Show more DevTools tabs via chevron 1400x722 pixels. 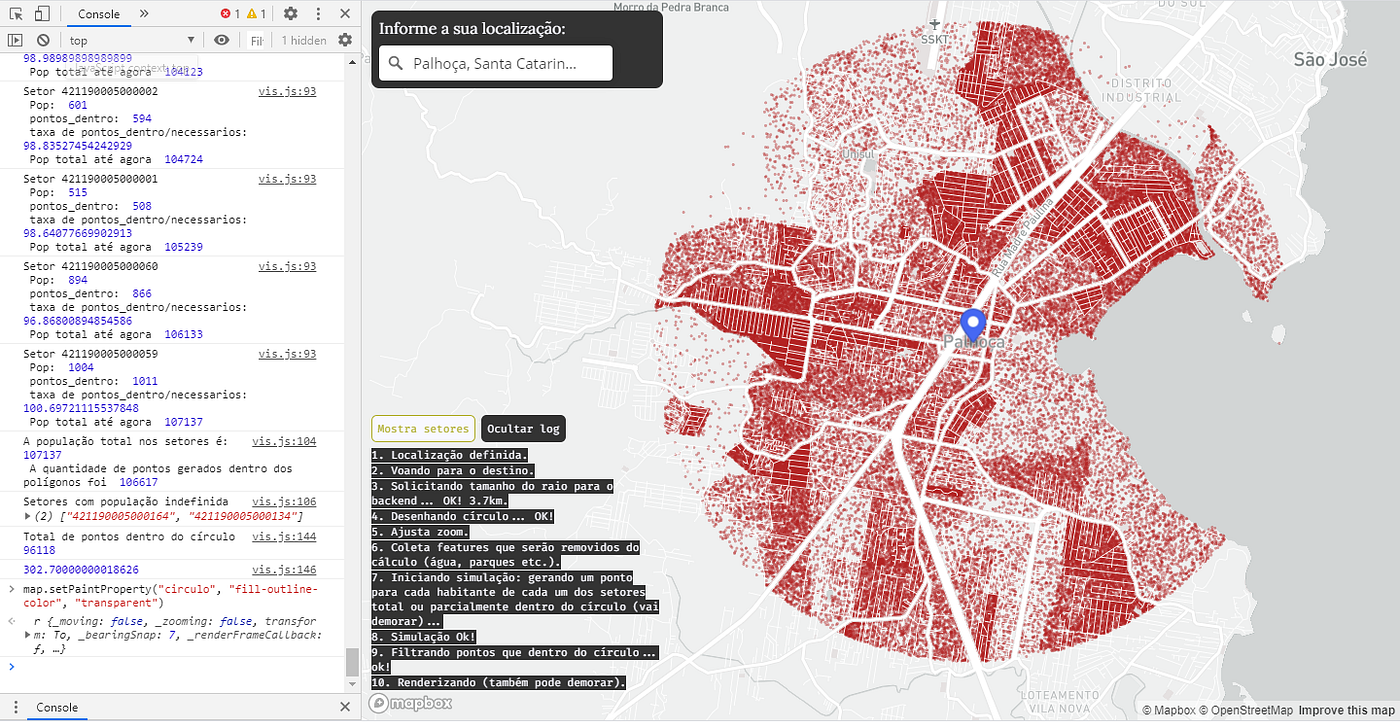point(144,14)
